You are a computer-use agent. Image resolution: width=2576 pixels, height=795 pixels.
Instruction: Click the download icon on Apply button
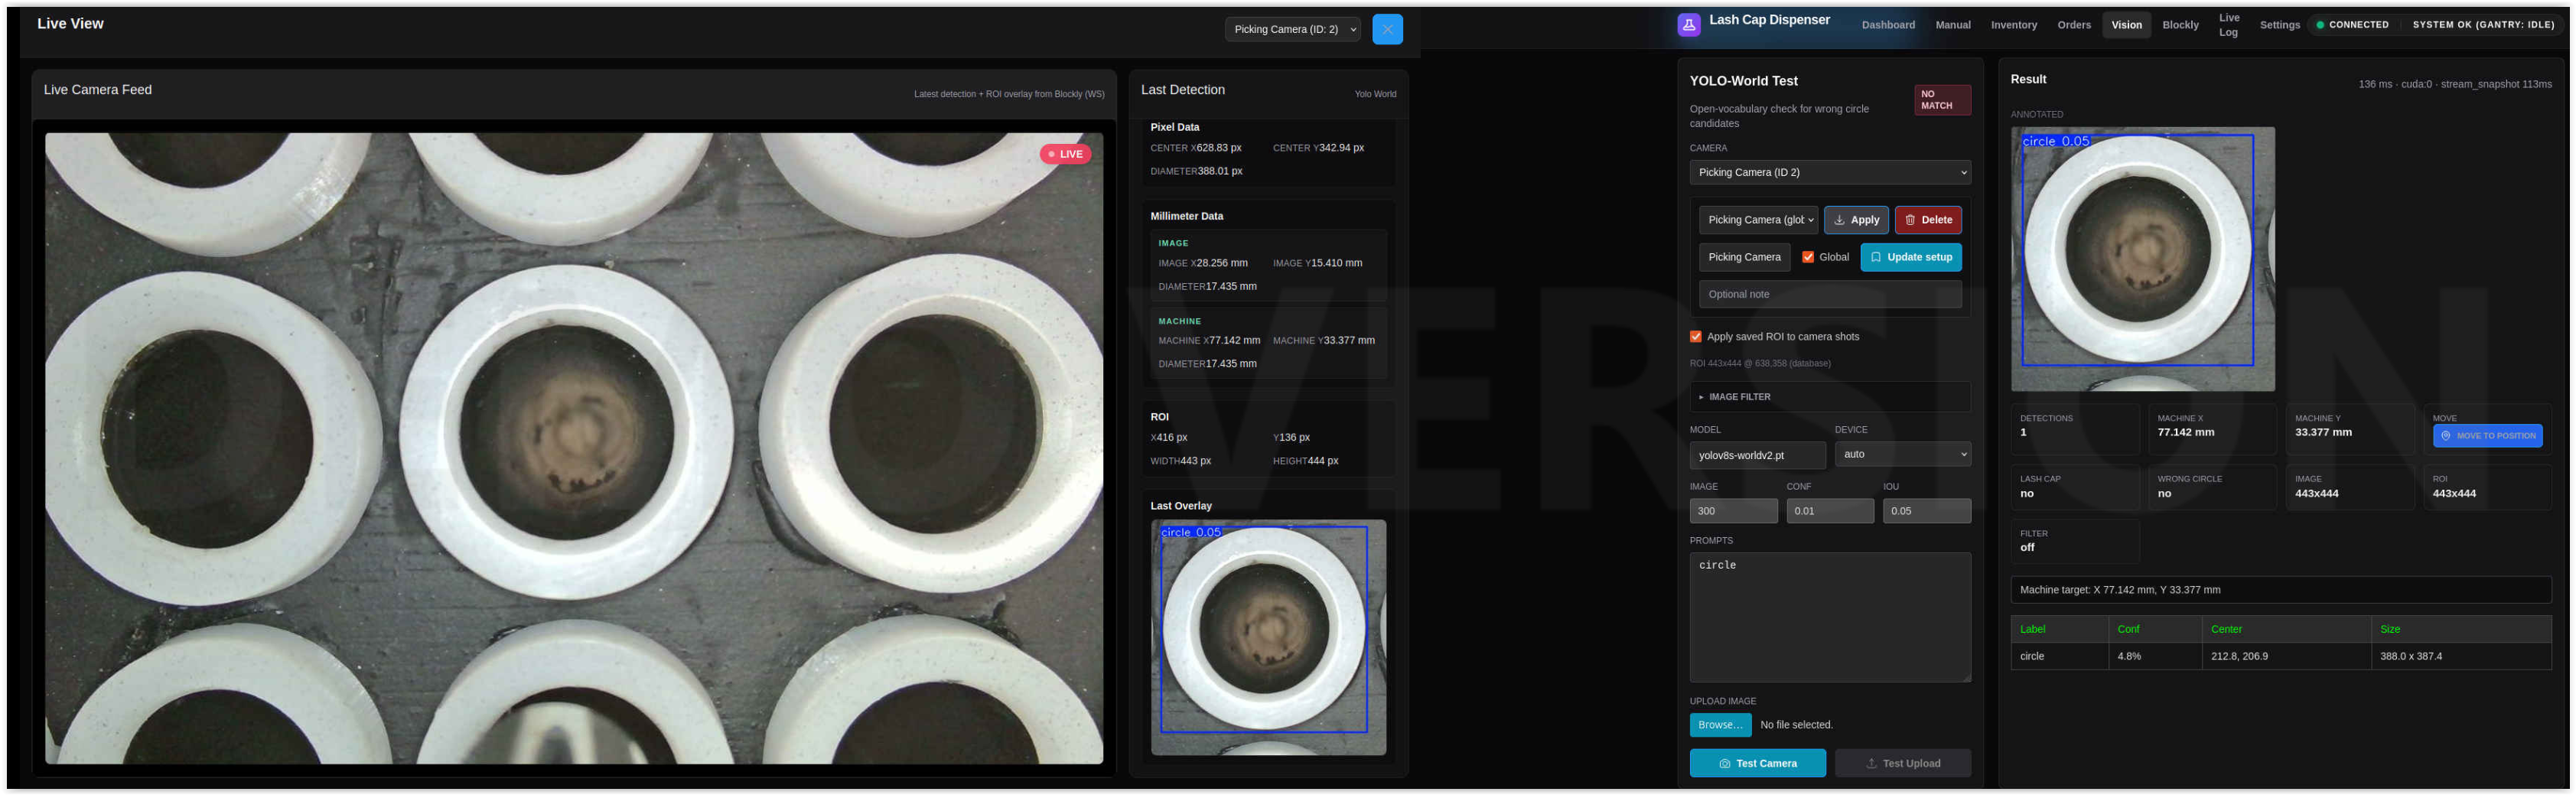point(1838,220)
